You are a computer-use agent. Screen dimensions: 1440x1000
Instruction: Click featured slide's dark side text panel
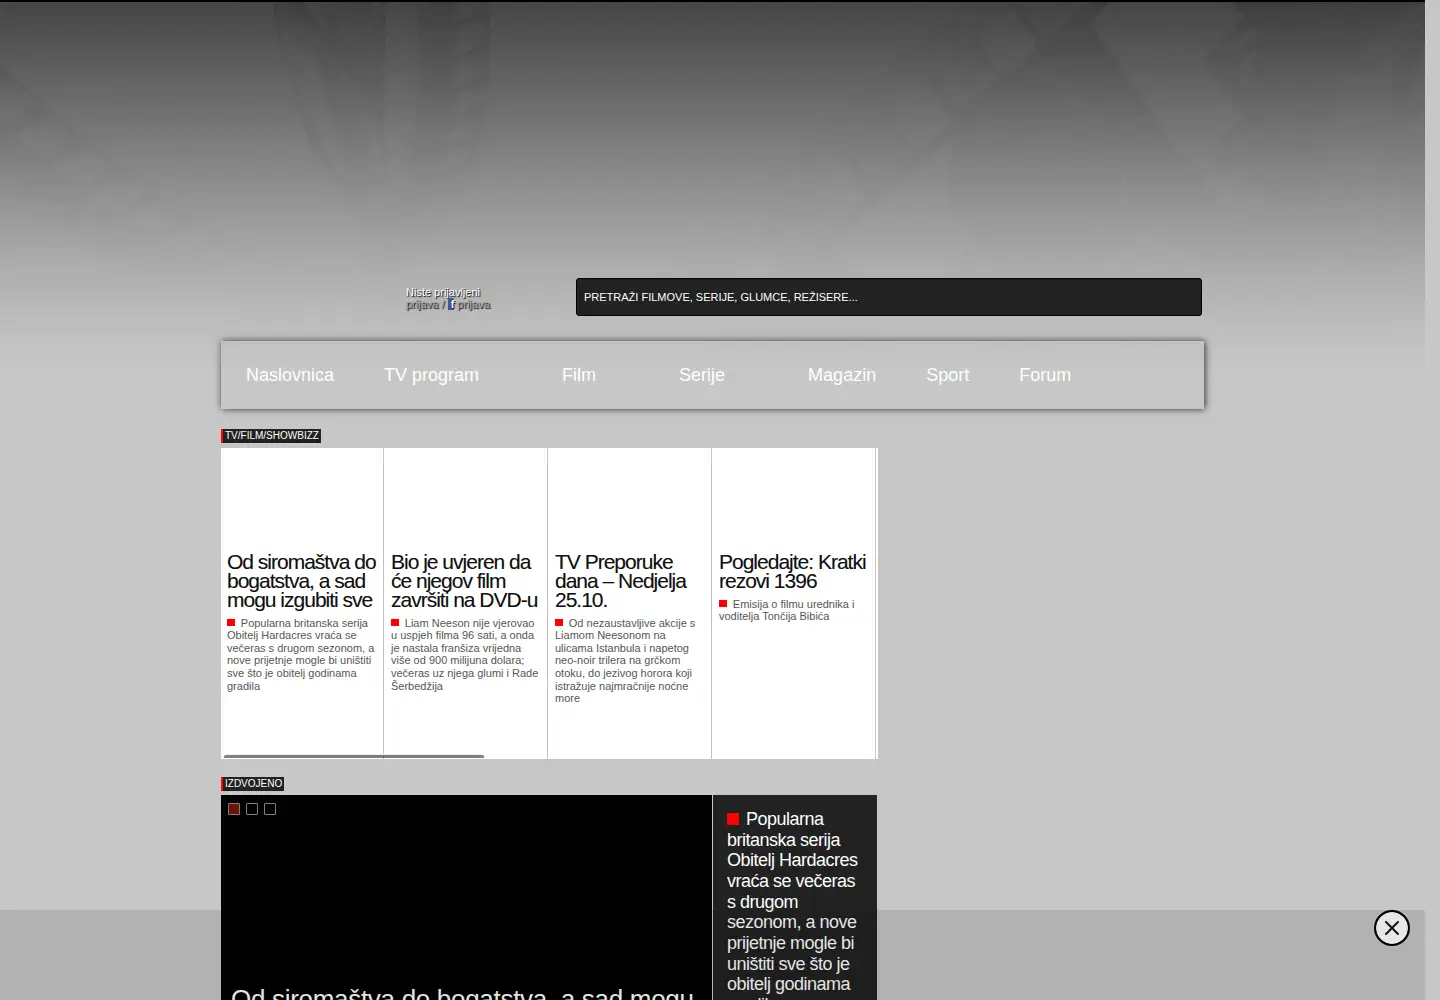[794, 898]
